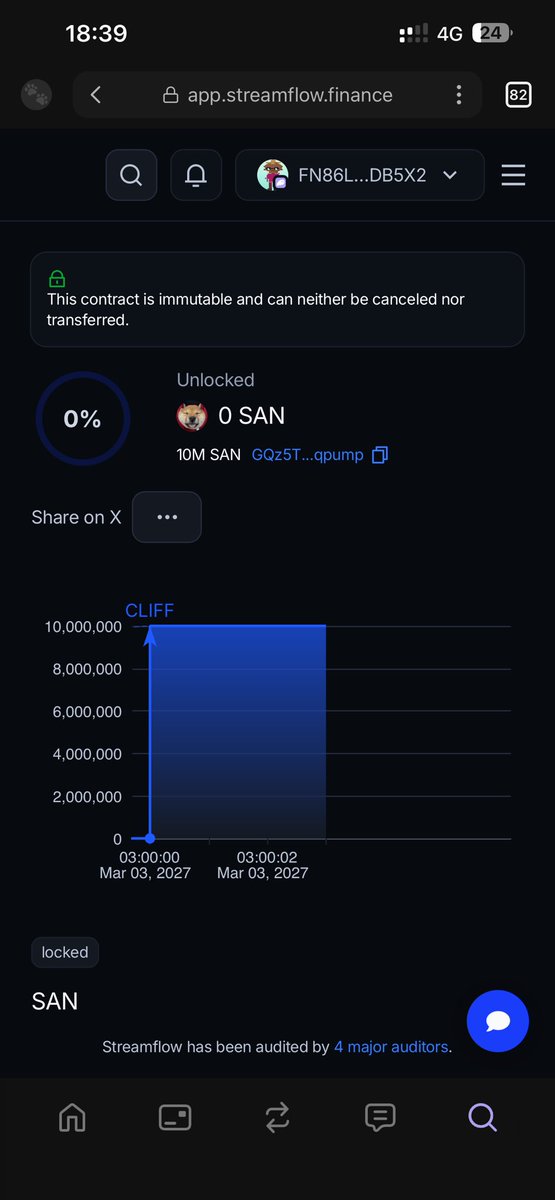
Task: Tap the purple search icon in bottom bar
Action: tap(482, 1117)
